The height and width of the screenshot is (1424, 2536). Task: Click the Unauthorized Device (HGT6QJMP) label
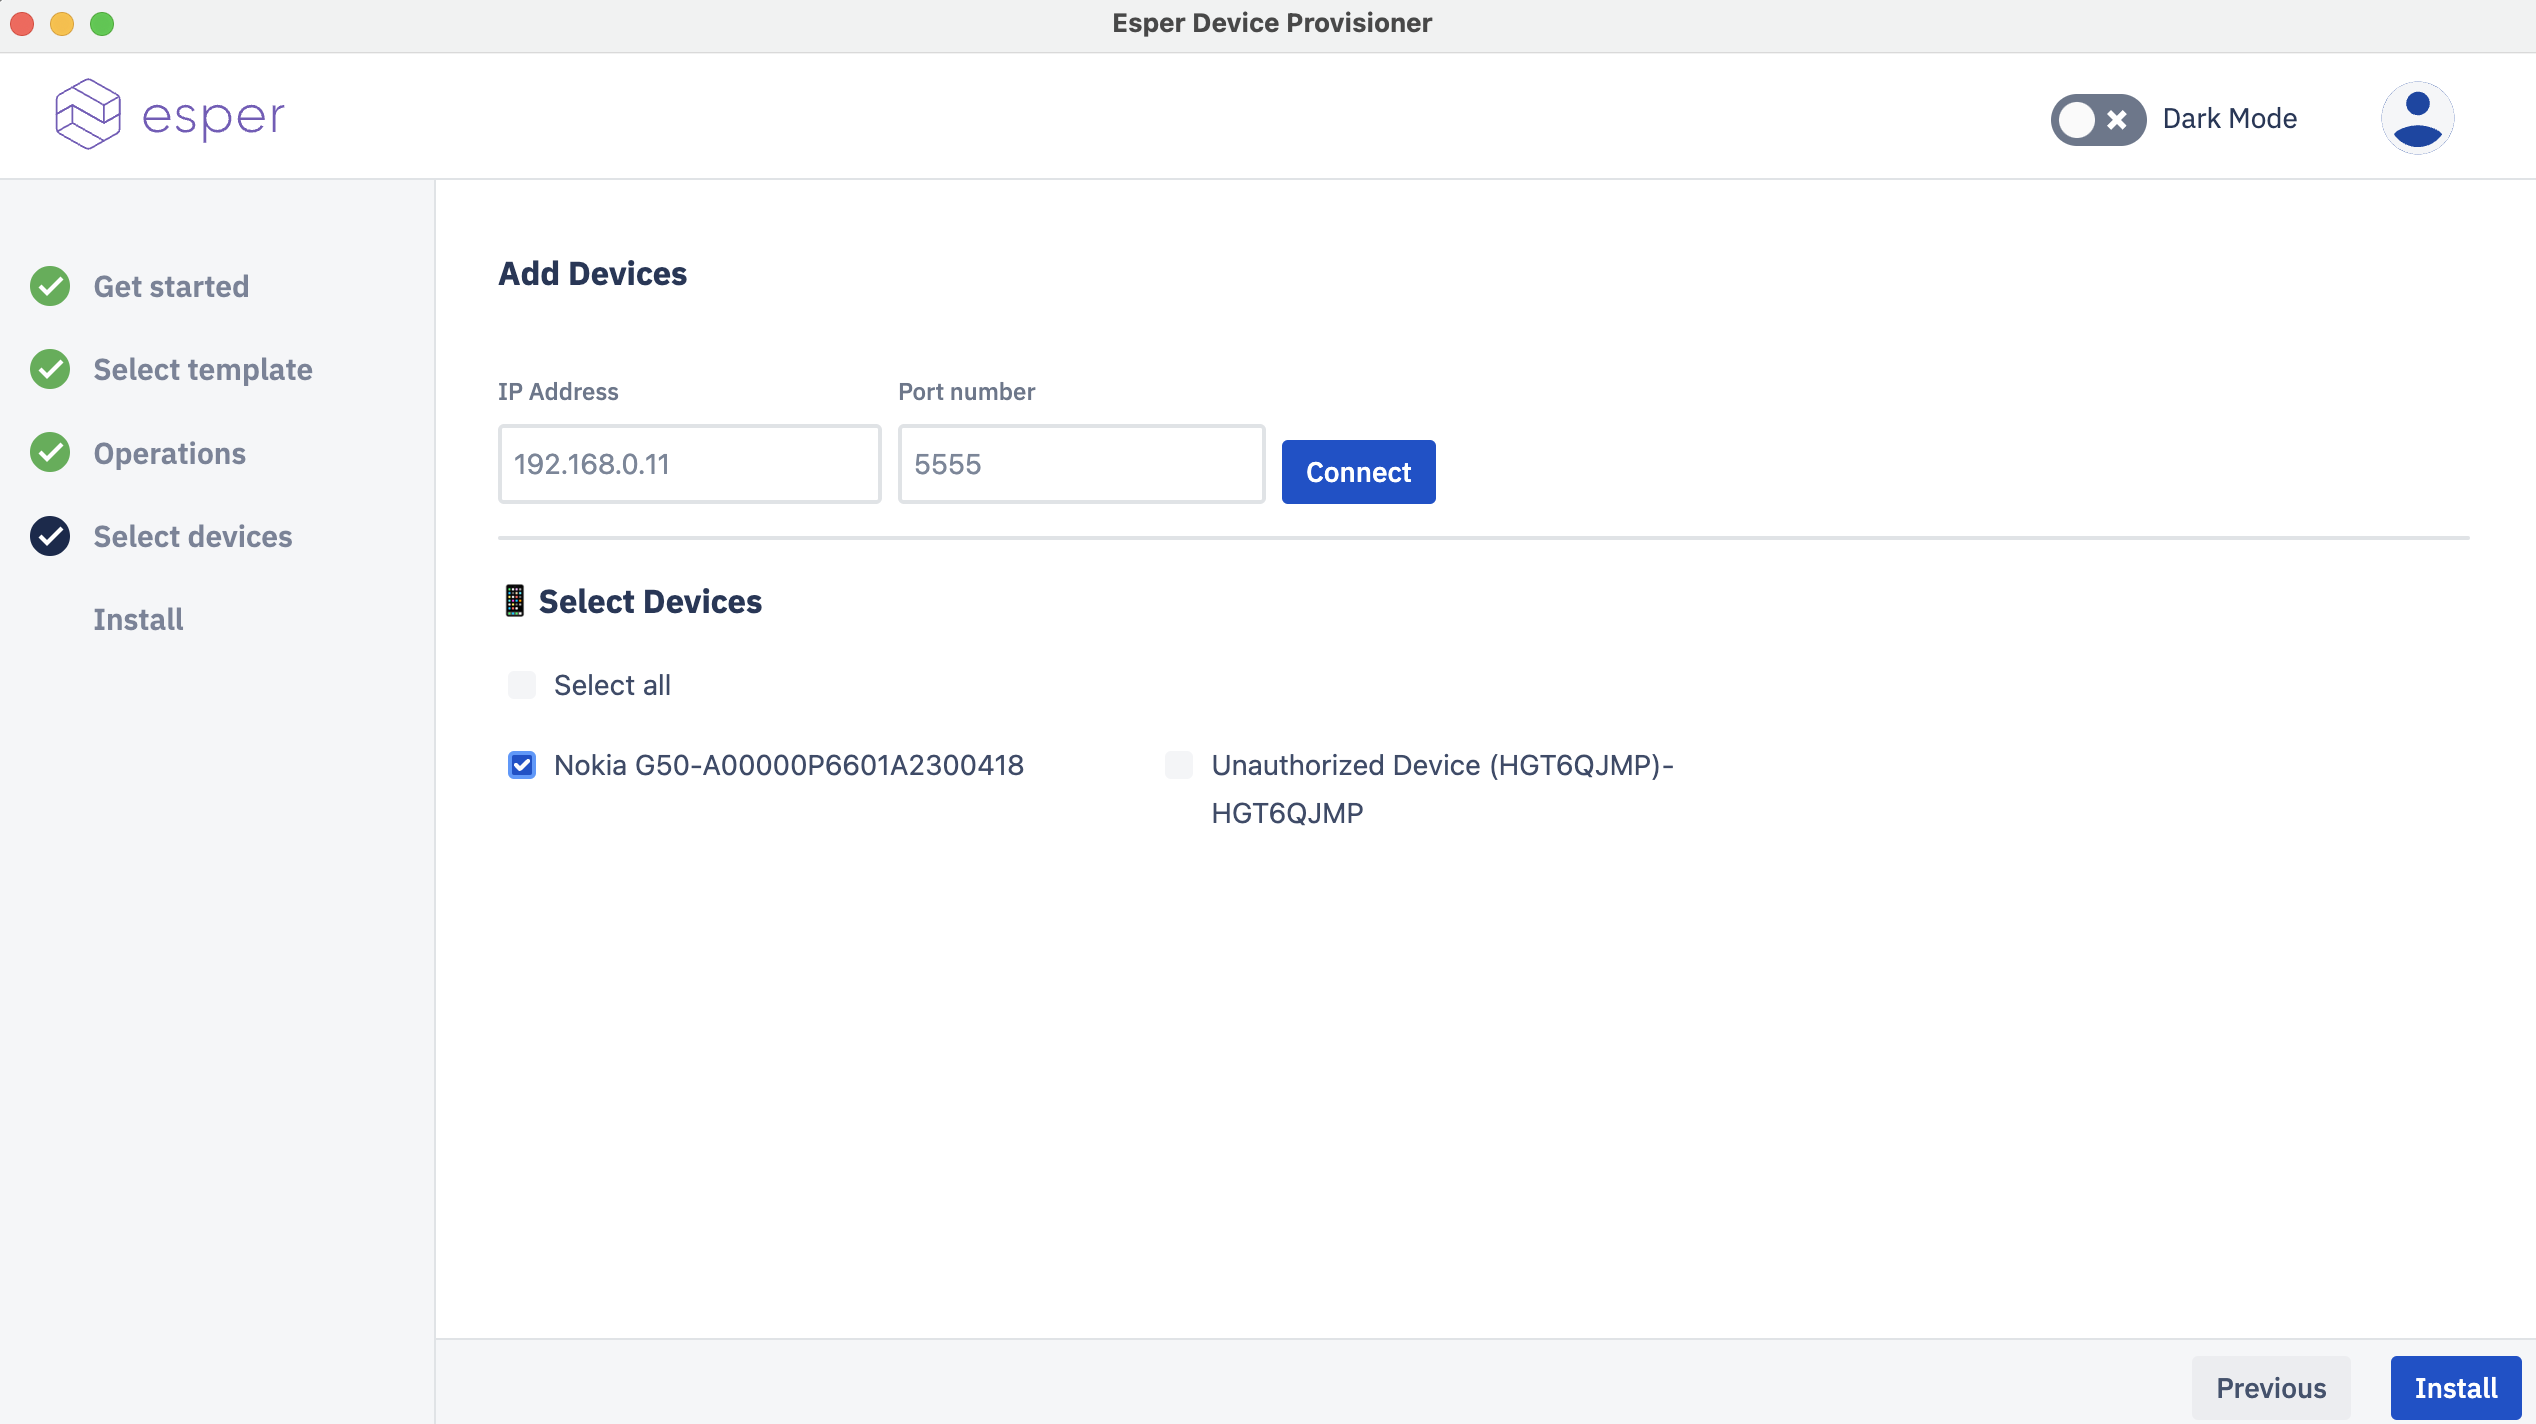click(x=1442, y=789)
